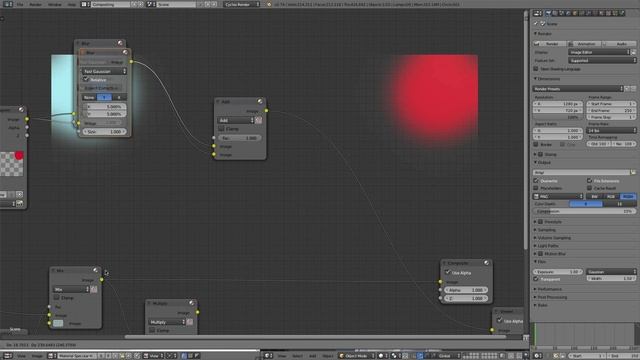Expand the Sampling panel
The image size is (640, 360).
(547, 230)
